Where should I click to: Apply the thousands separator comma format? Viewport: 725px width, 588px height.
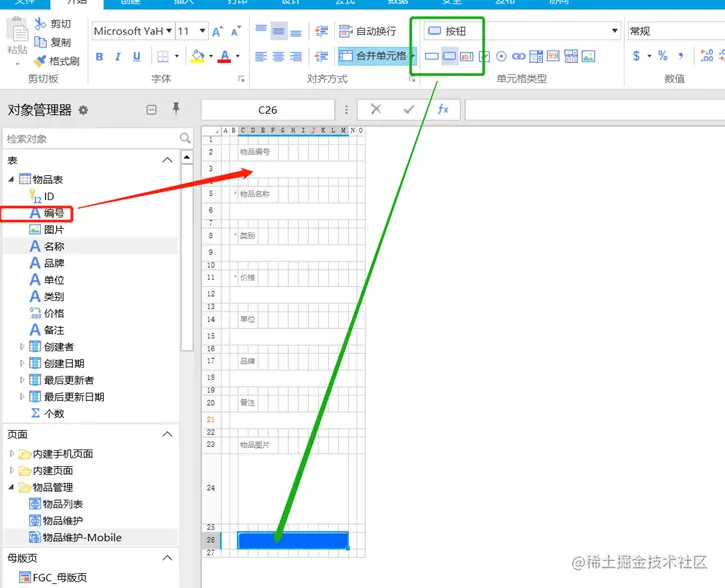(x=680, y=56)
